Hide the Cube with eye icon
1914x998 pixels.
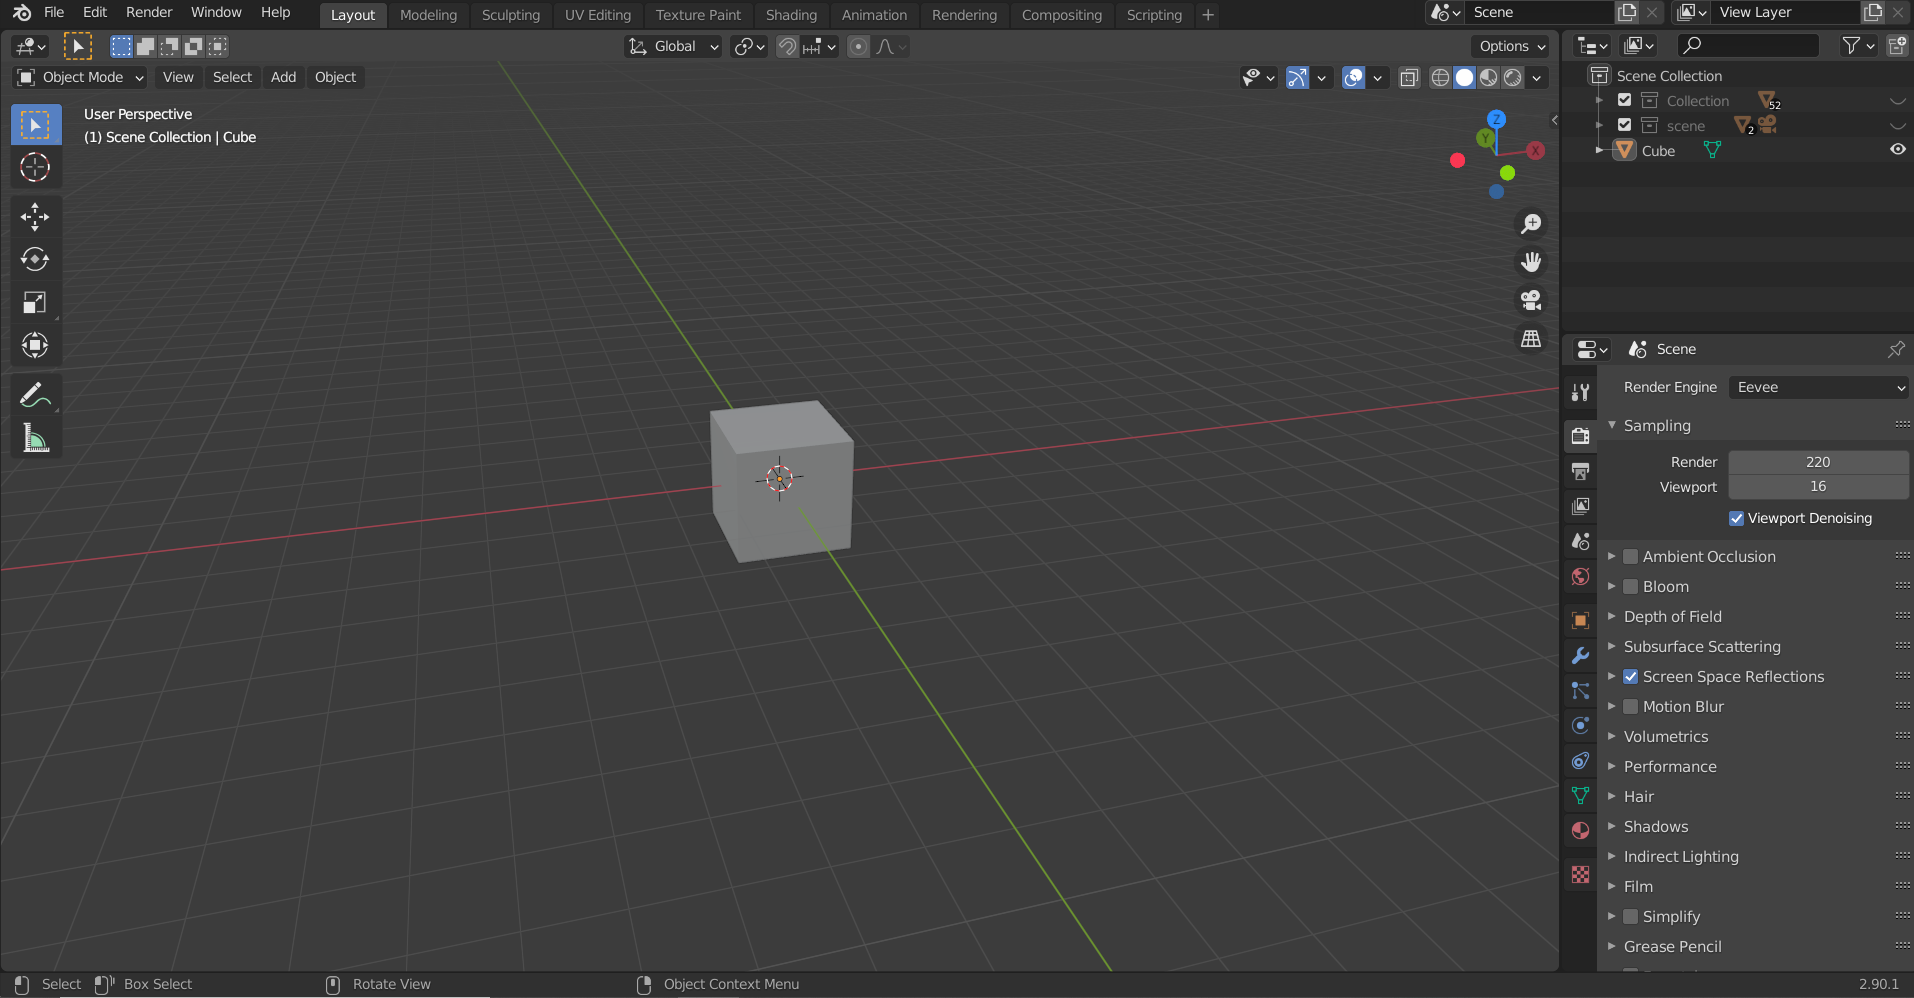[x=1897, y=150]
